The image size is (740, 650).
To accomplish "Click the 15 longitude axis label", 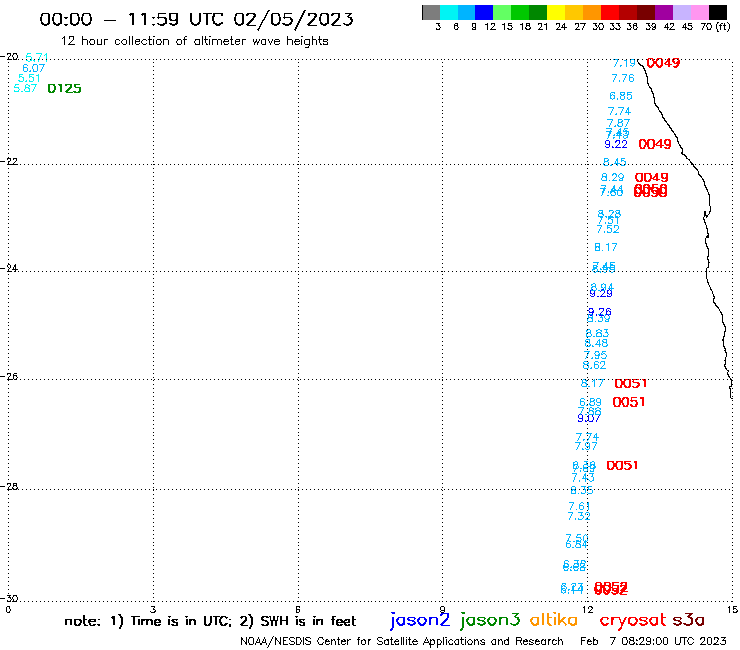I will [x=732, y=610].
